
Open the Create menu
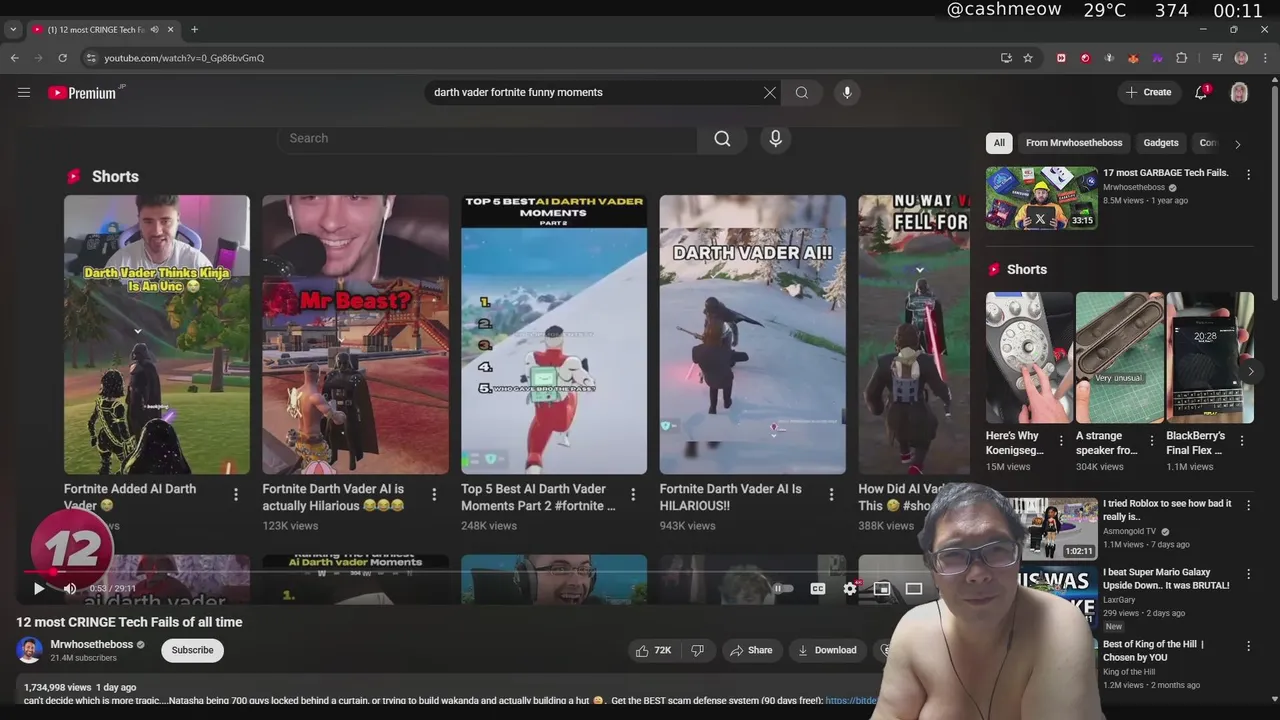click(x=1148, y=92)
